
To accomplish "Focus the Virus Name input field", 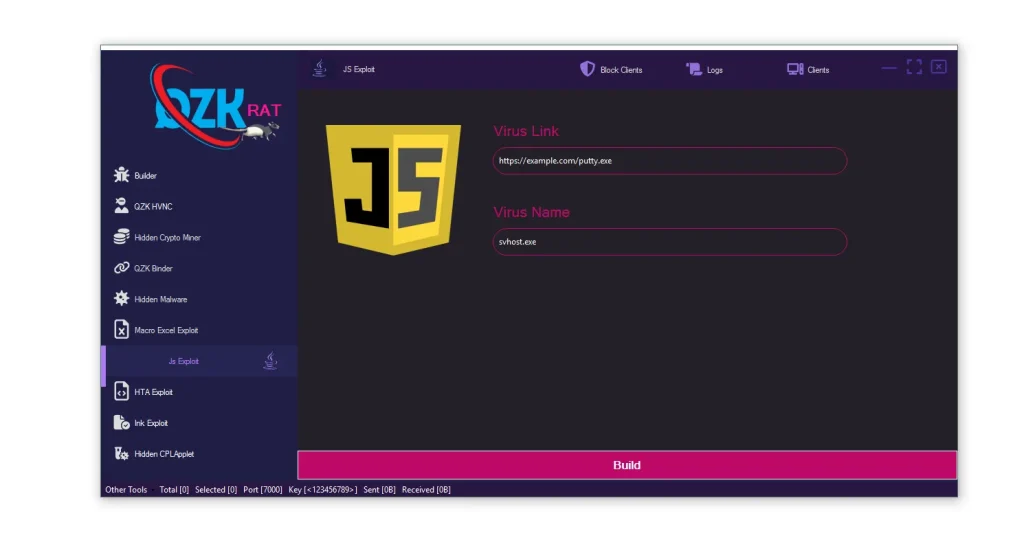I will [670, 242].
